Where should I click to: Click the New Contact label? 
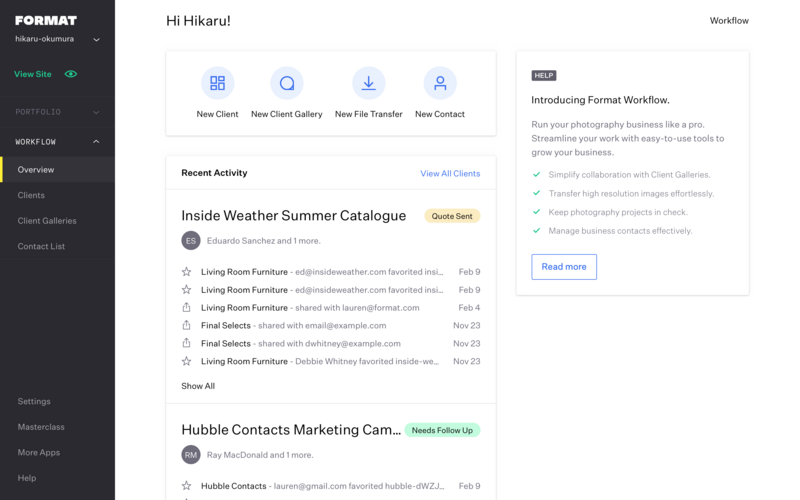click(440, 114)
